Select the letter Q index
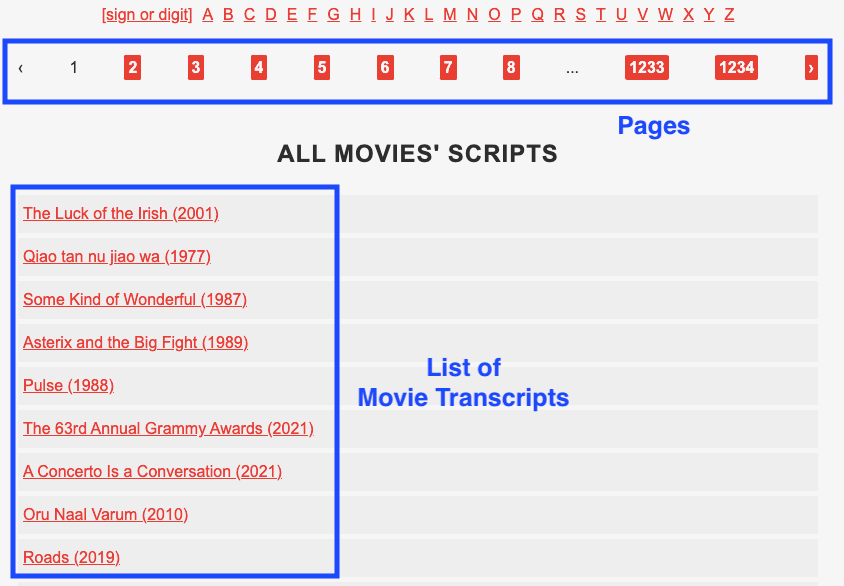This screenshot has width=844, height=586. coord(537,14)
